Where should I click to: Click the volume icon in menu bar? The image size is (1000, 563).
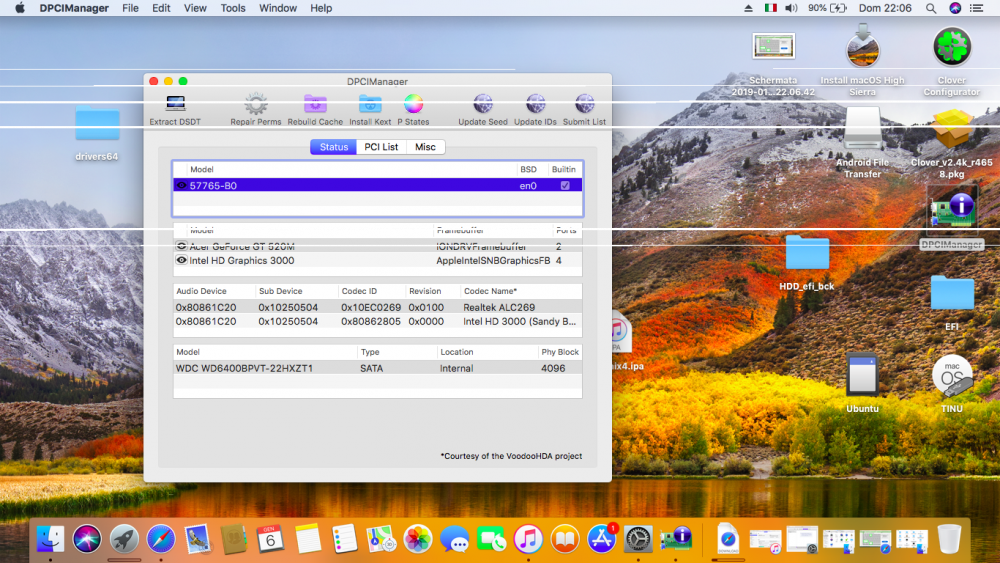(791, 8)
